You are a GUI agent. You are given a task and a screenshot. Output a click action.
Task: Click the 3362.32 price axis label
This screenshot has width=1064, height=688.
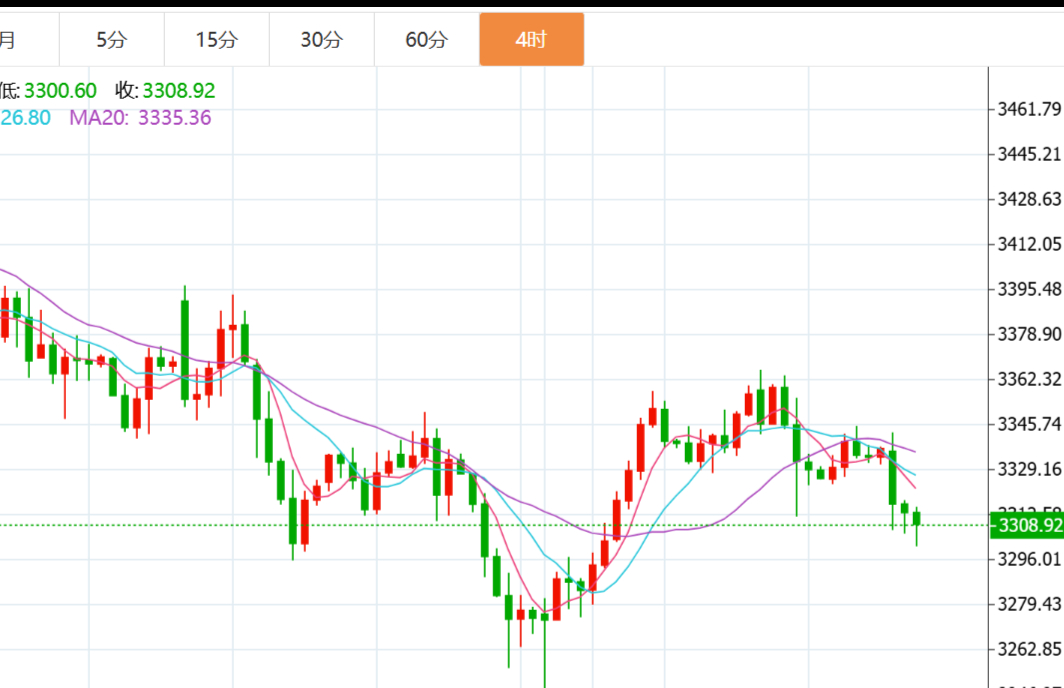1029,379
